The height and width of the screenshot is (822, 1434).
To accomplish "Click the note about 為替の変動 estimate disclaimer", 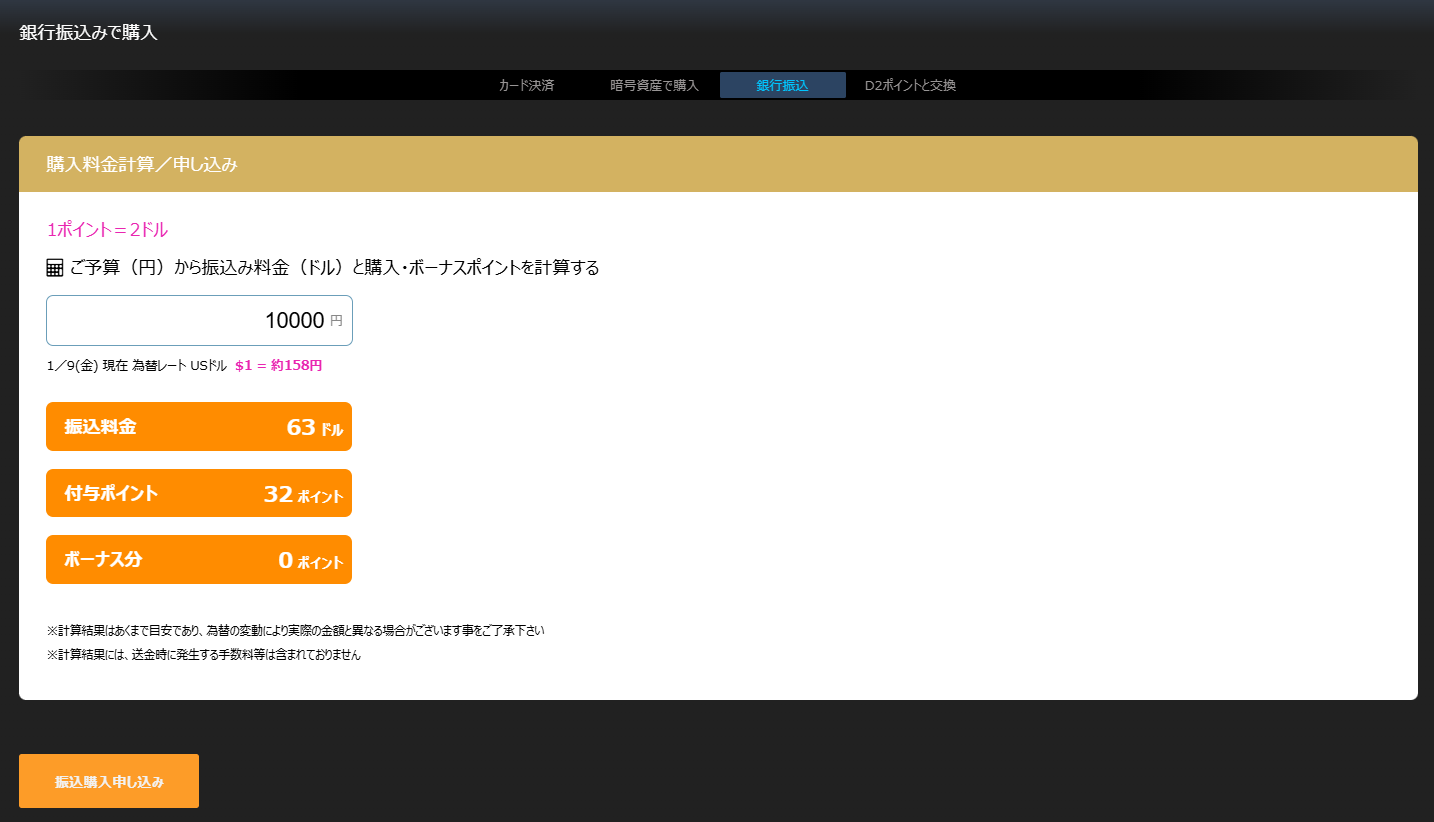I will click(295, 631).
